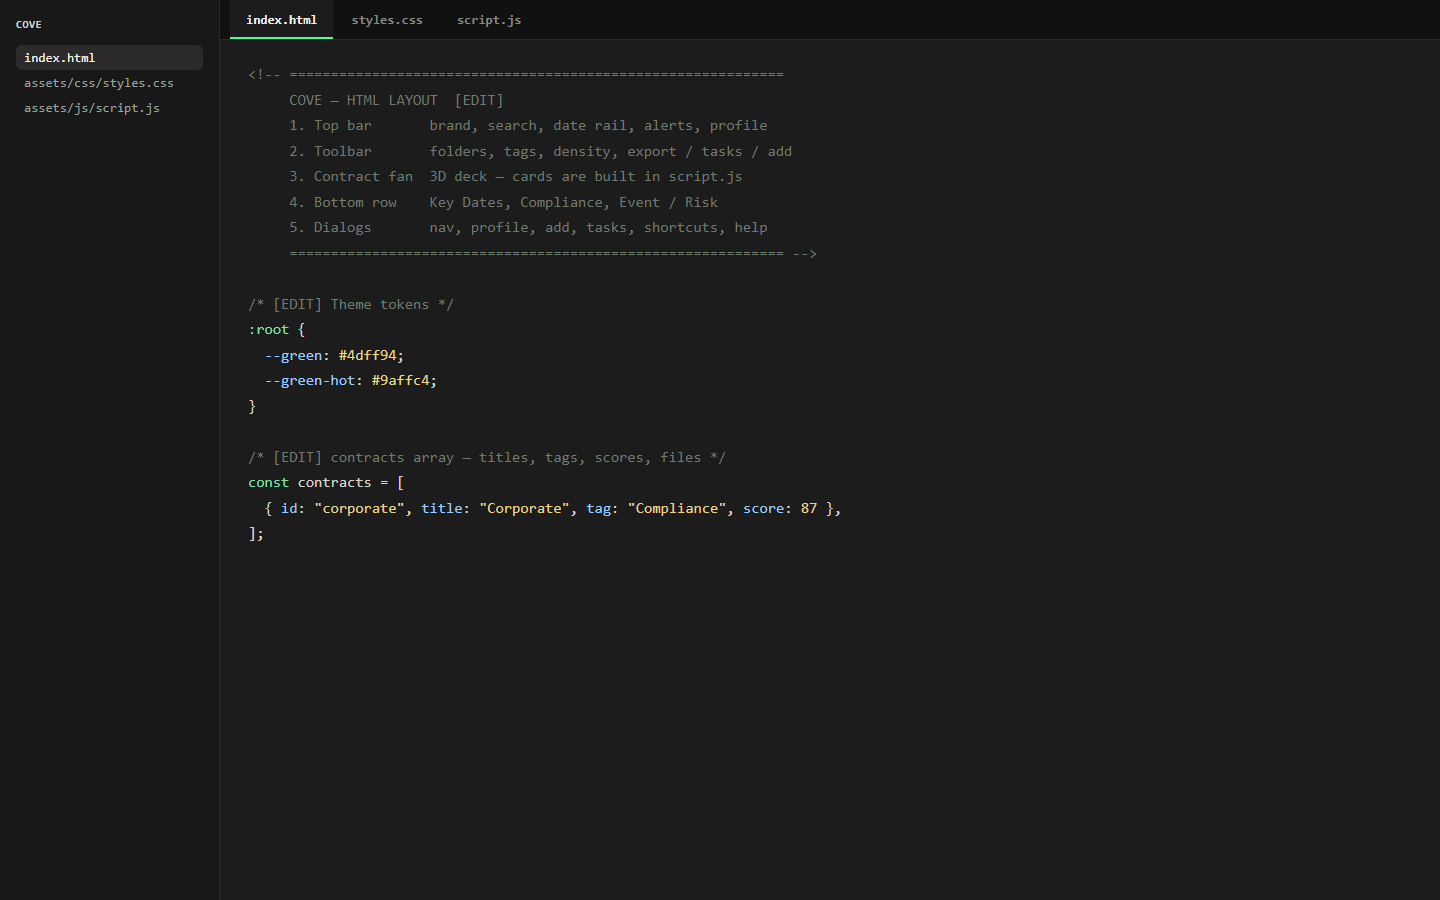
Task: Click the 'COVE — HTML LAYOUT [EDIT]' comment line
Action: pyautogui.click(x=396, y=100)
